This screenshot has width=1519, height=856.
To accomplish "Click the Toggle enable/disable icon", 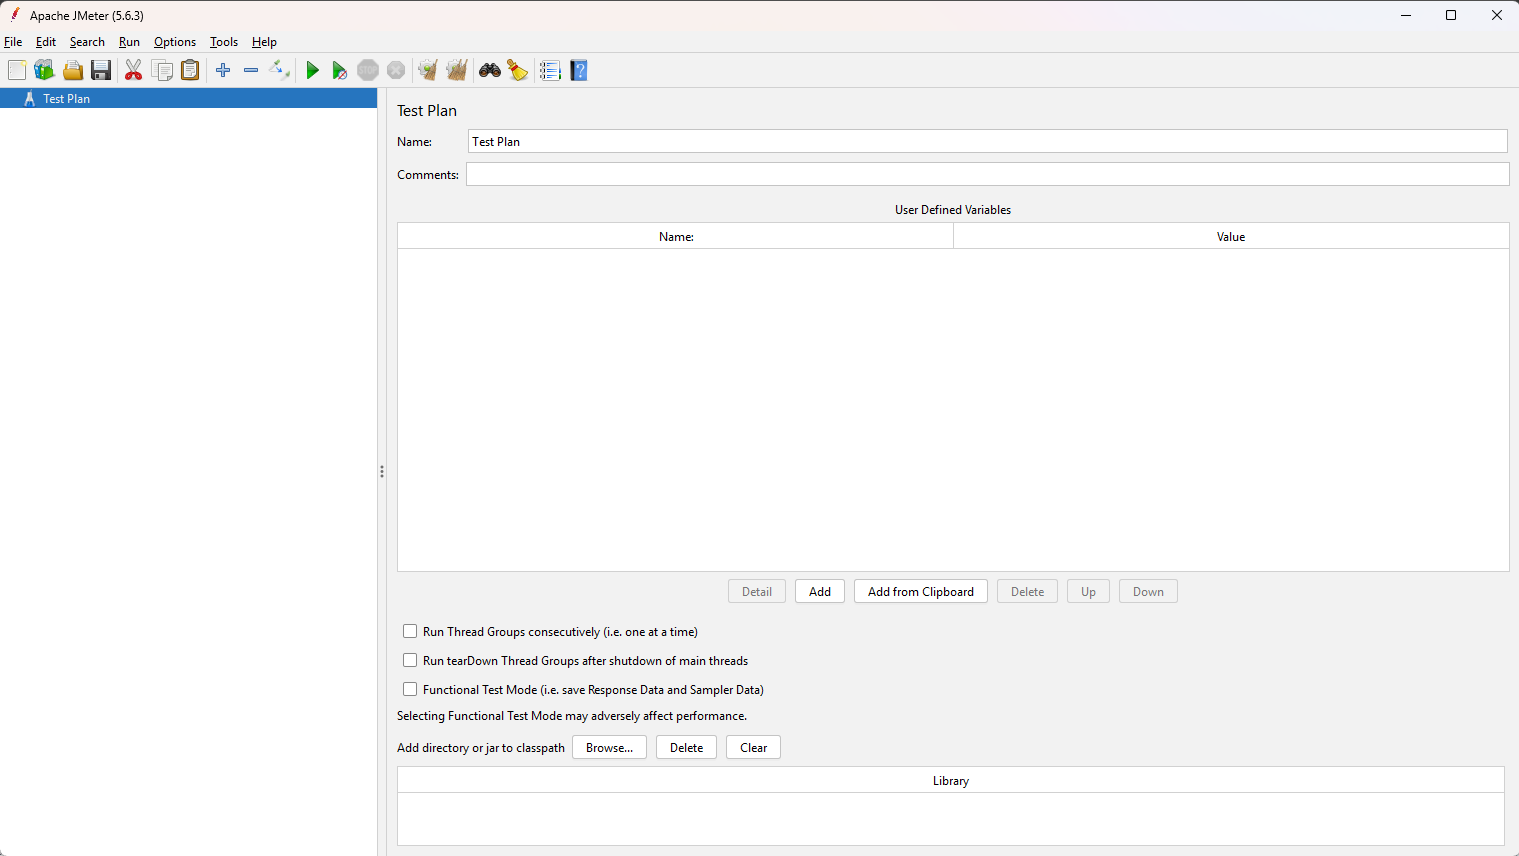I will click(279, 70).
